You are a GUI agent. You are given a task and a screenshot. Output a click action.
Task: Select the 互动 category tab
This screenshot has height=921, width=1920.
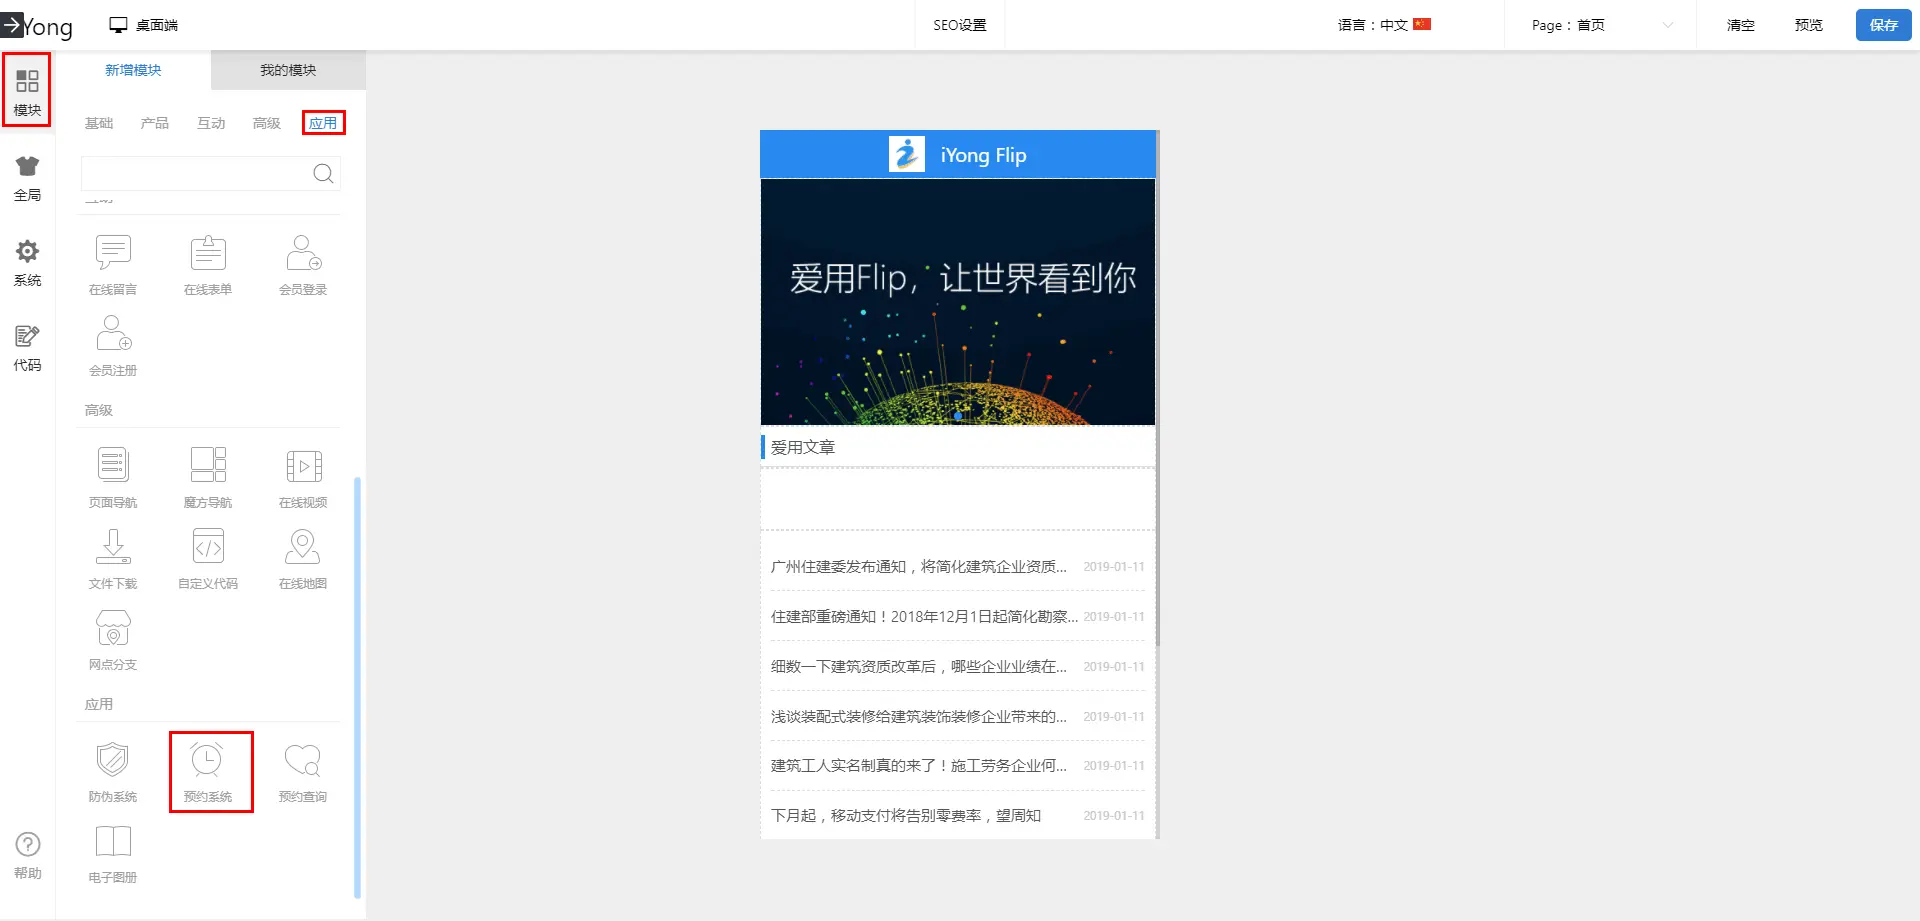(211, 123)
